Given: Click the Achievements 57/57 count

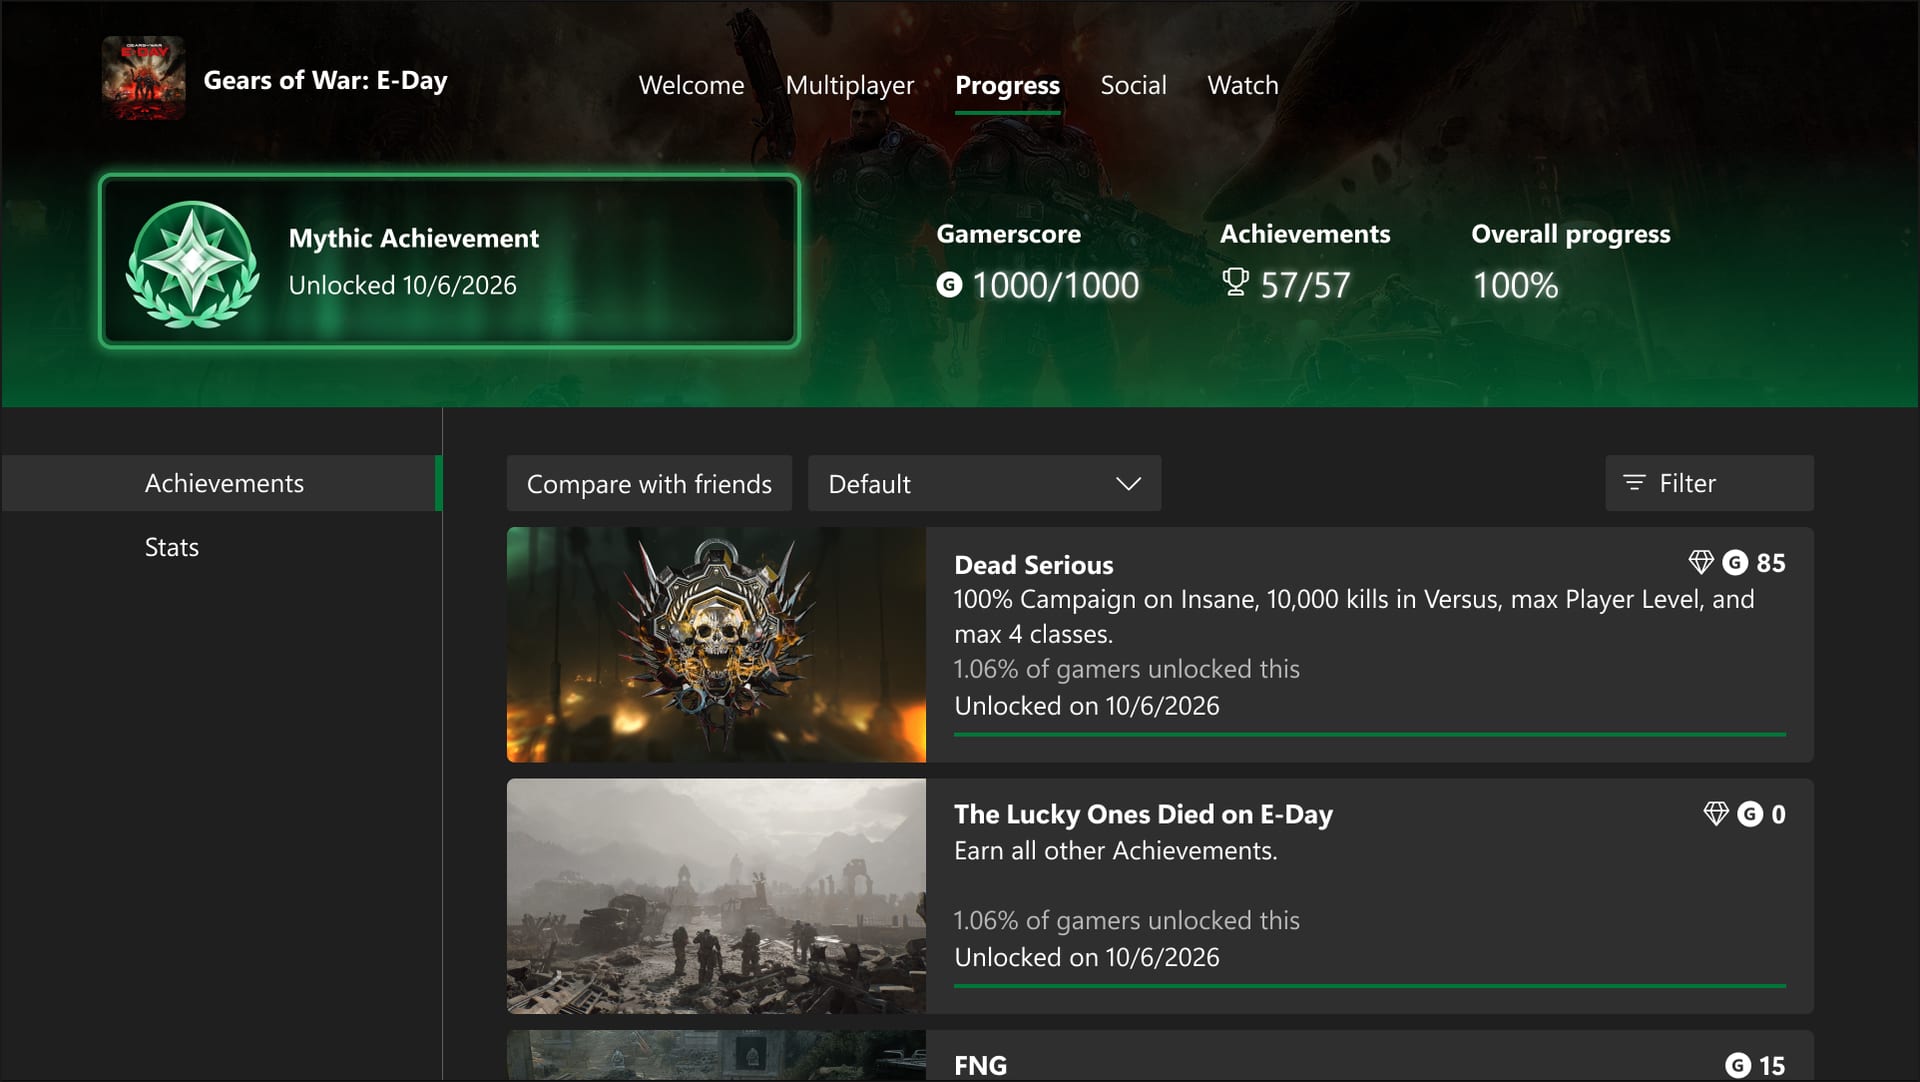Looking at the screenshot, I should click(1305, 286).
